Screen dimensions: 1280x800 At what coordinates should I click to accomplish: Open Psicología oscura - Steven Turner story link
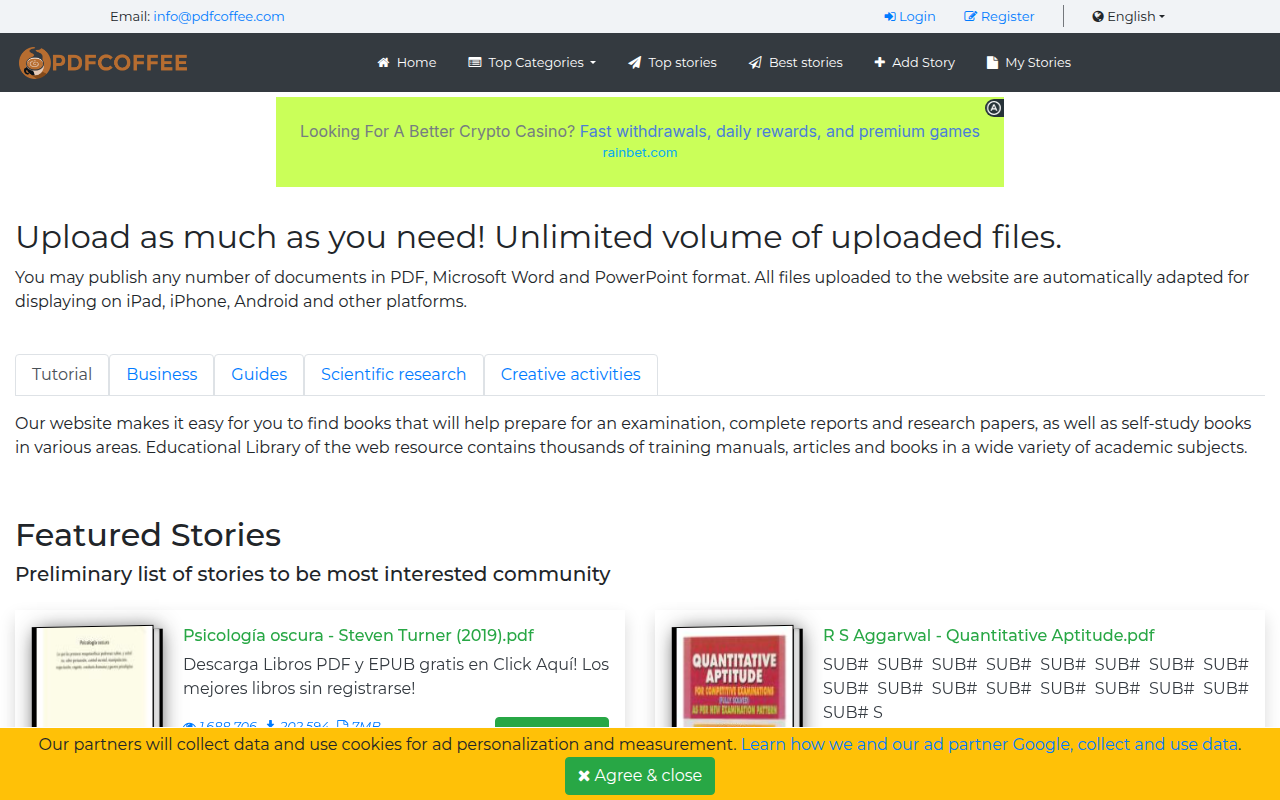point(358,635)
